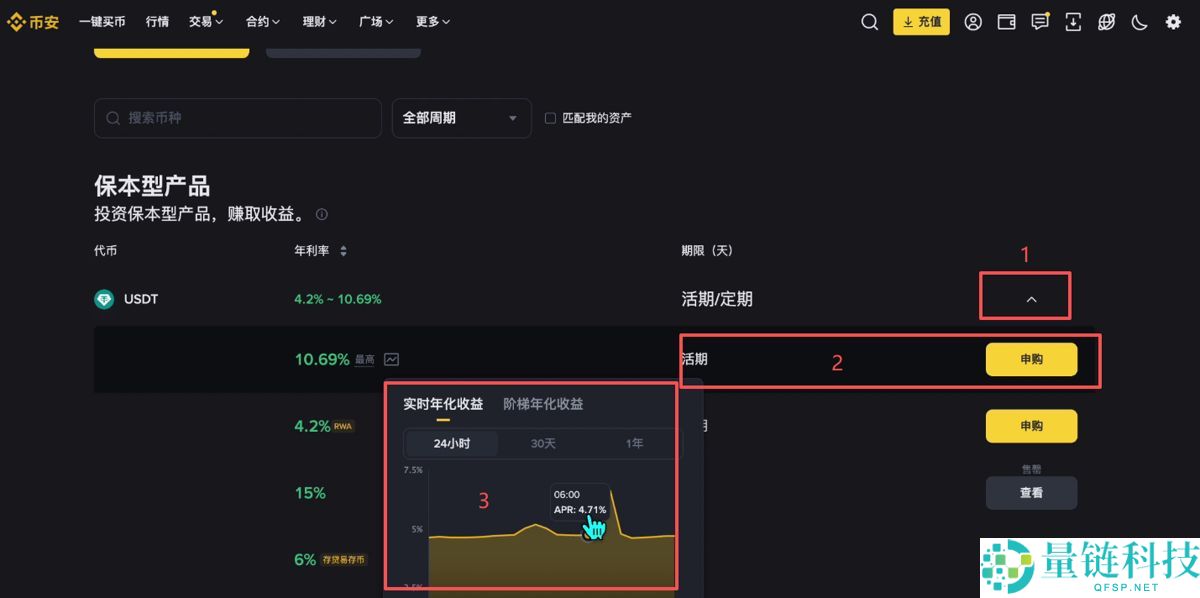The width and height of the screenshot is (1200, 598).
Task: Click inside the 搜索币种 search field
Action: pyautogui.click(x=237, y=118)
